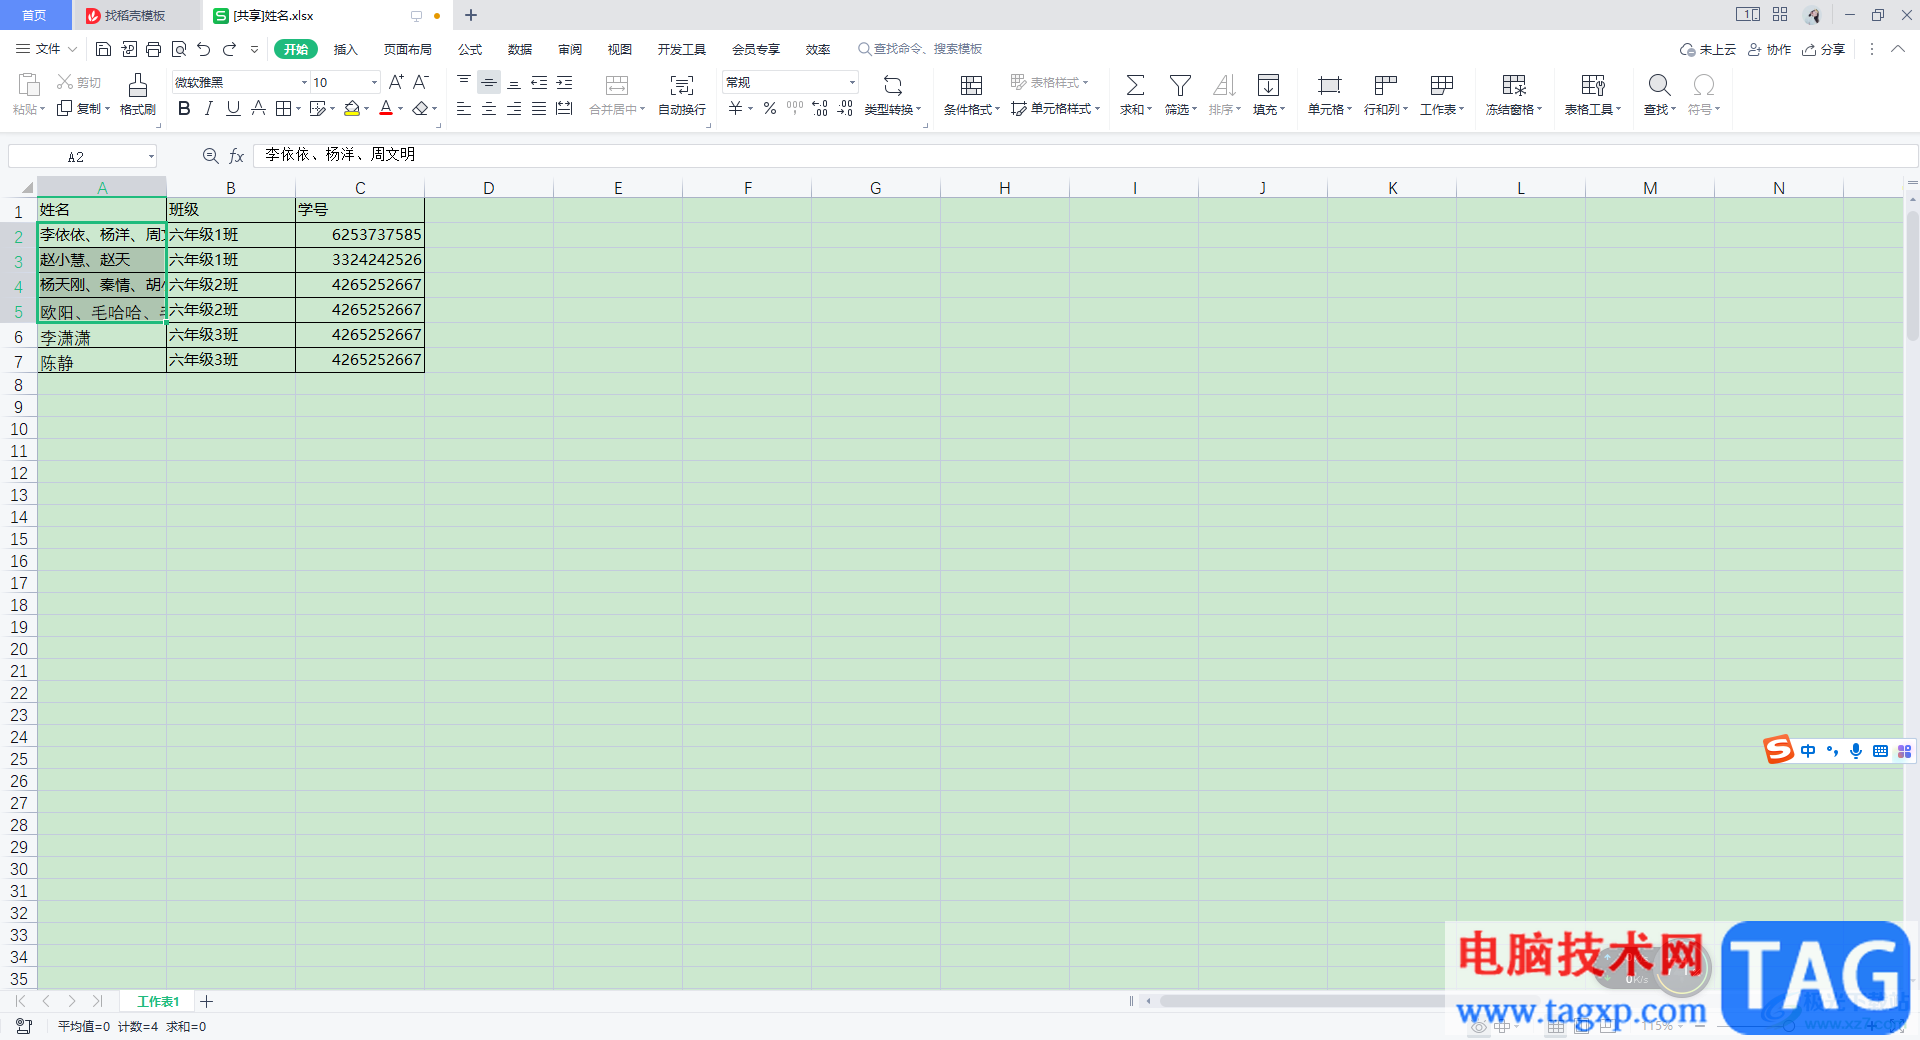
Task: Toggle top vertical alignment
Action: pos(464,82)
